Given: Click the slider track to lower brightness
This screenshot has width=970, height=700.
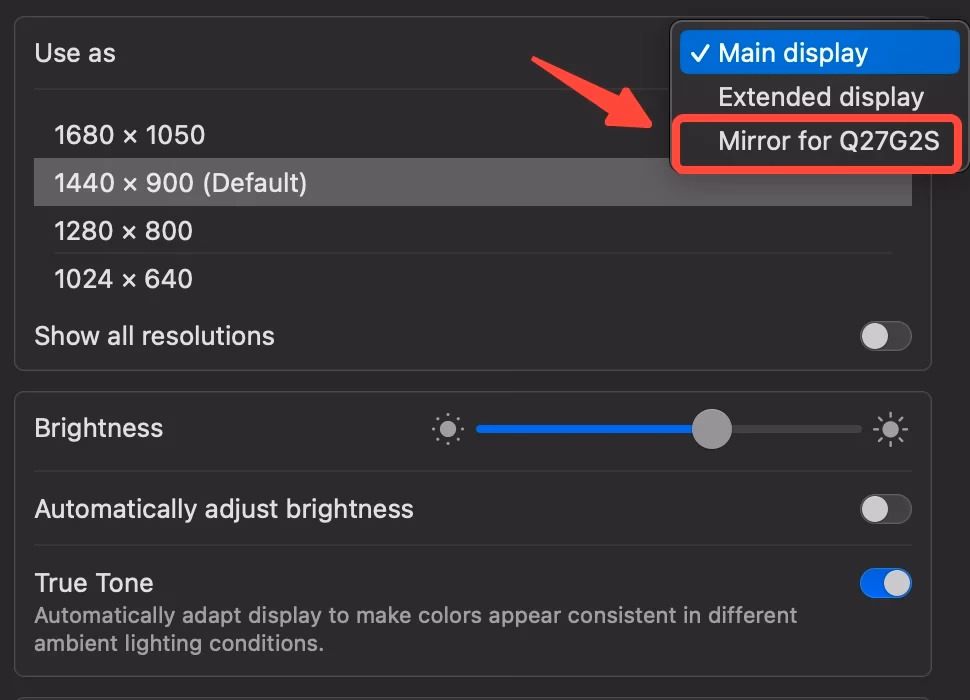Looking at the screenshot, I should 560,429.
